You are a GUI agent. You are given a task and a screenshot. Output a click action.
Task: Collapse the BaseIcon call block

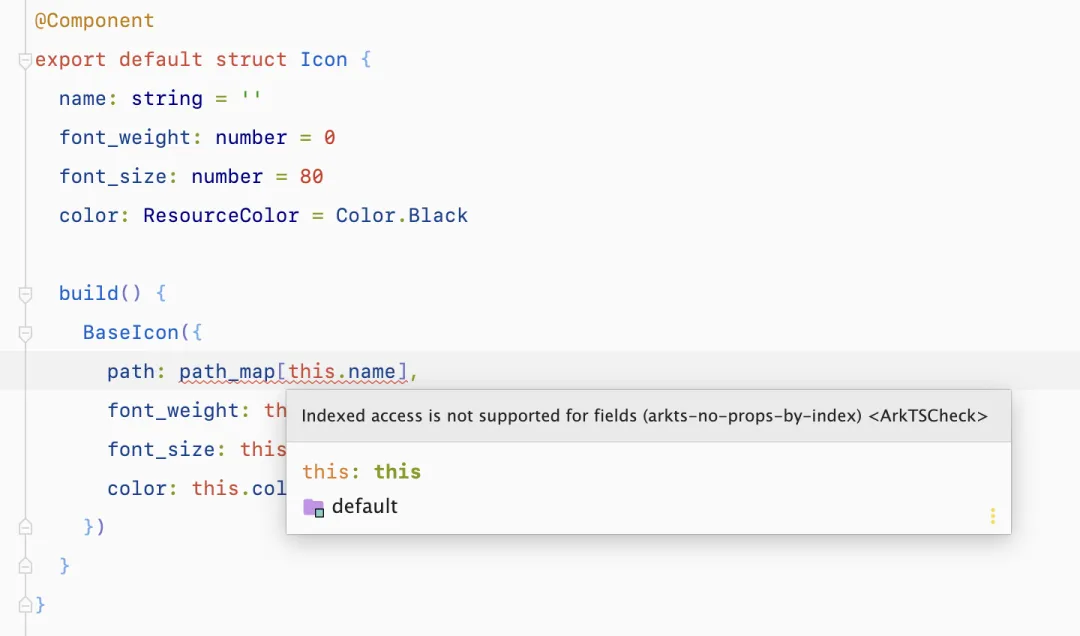coord(25,333)
